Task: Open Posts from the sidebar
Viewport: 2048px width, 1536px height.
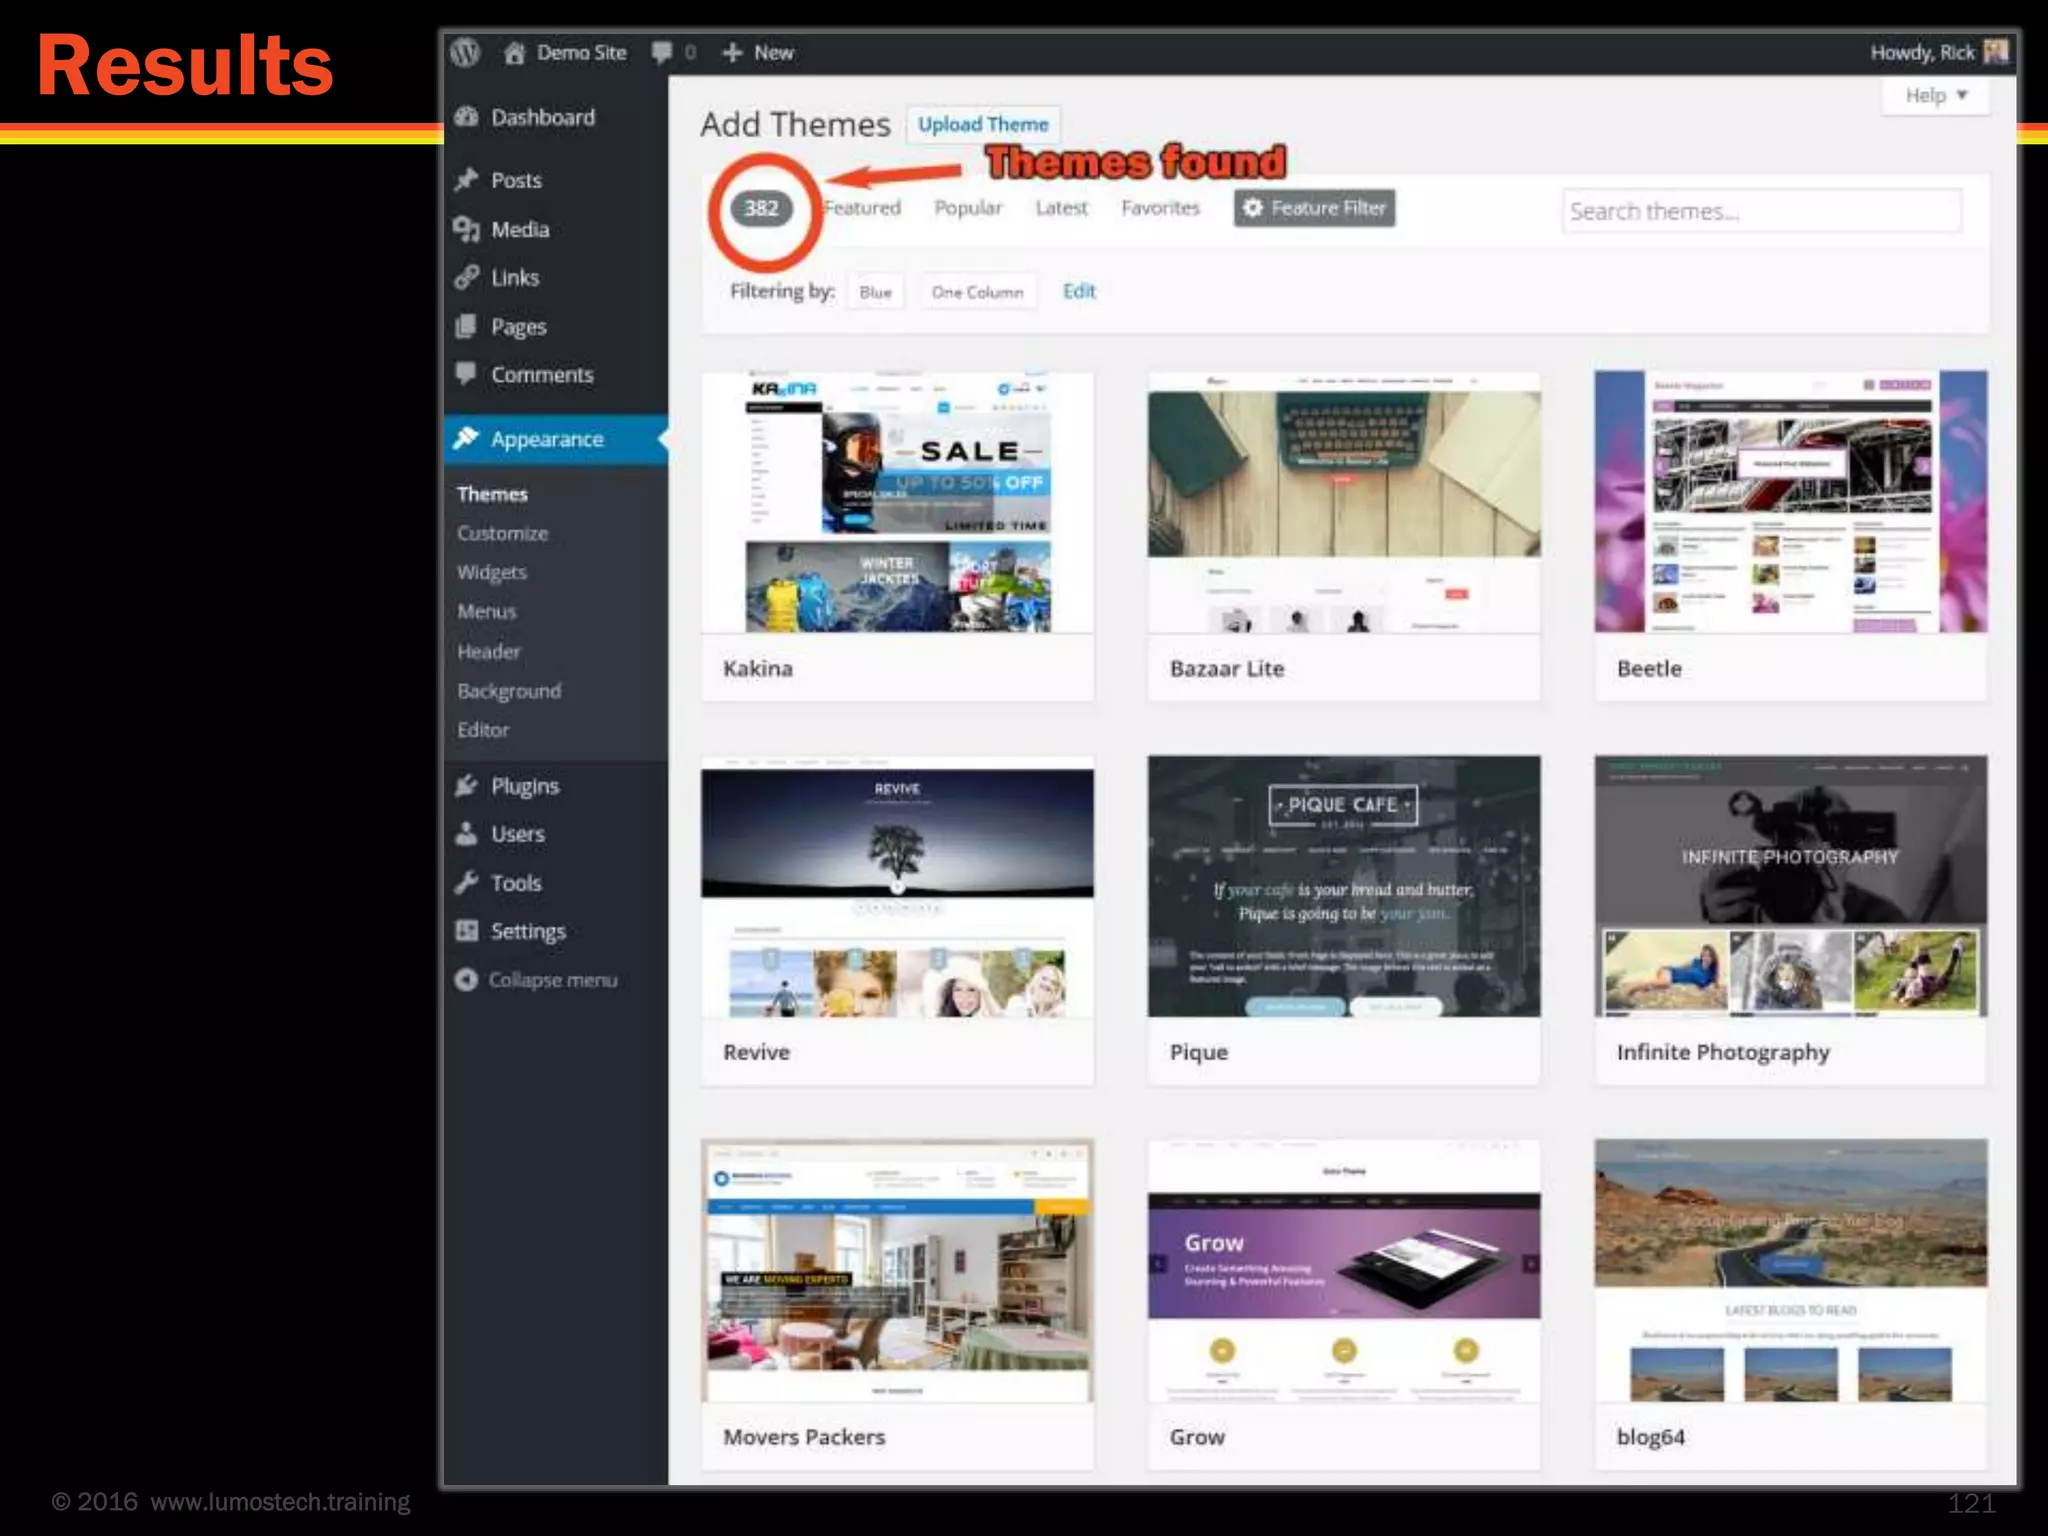Action: coord(516,181)
